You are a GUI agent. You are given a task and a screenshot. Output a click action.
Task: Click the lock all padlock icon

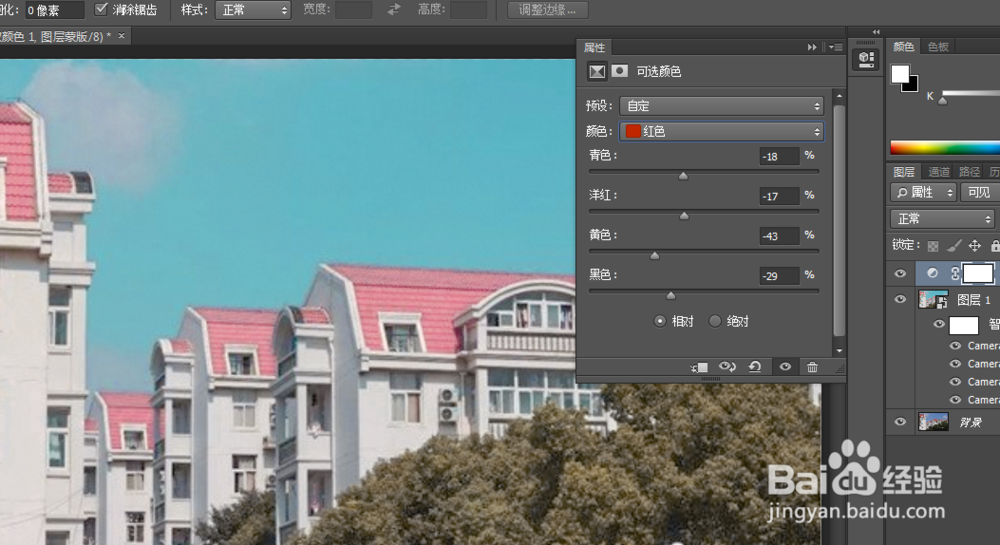pyautogui.click(x=995, y=245)
